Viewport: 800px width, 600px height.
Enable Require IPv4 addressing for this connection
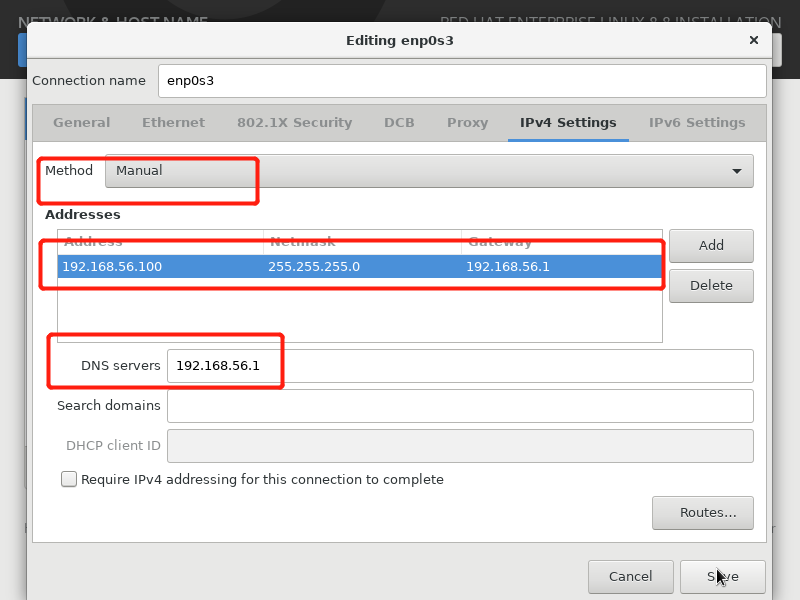[69, 479]
